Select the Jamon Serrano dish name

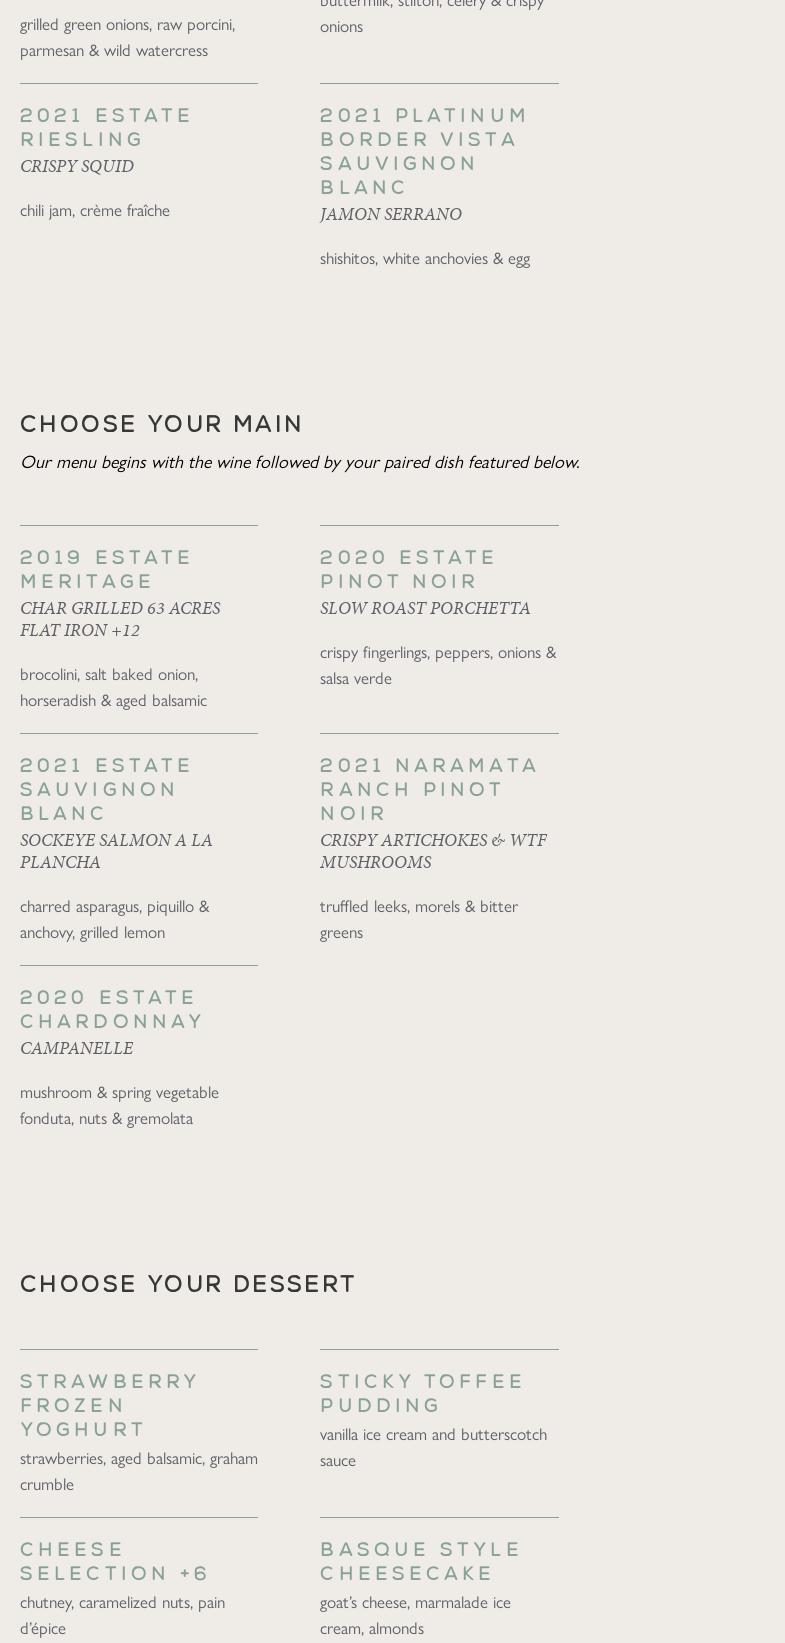pyautogui.click(x=390, y=214)
